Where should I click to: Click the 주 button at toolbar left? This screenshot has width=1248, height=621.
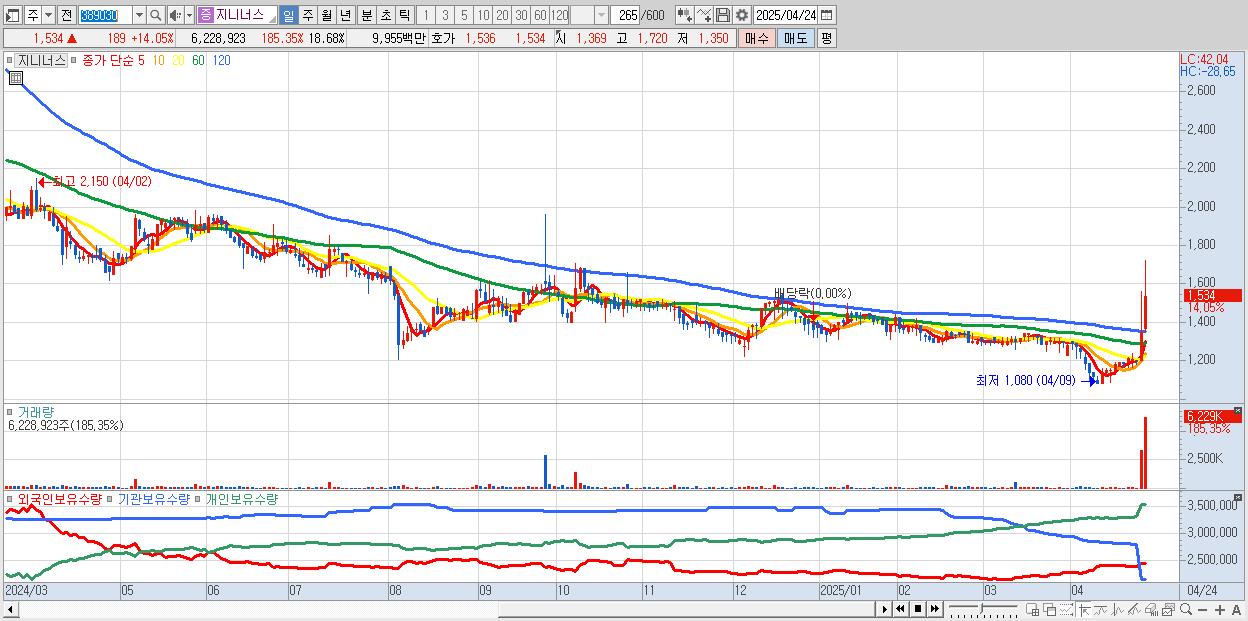click(x=33, y=15)
